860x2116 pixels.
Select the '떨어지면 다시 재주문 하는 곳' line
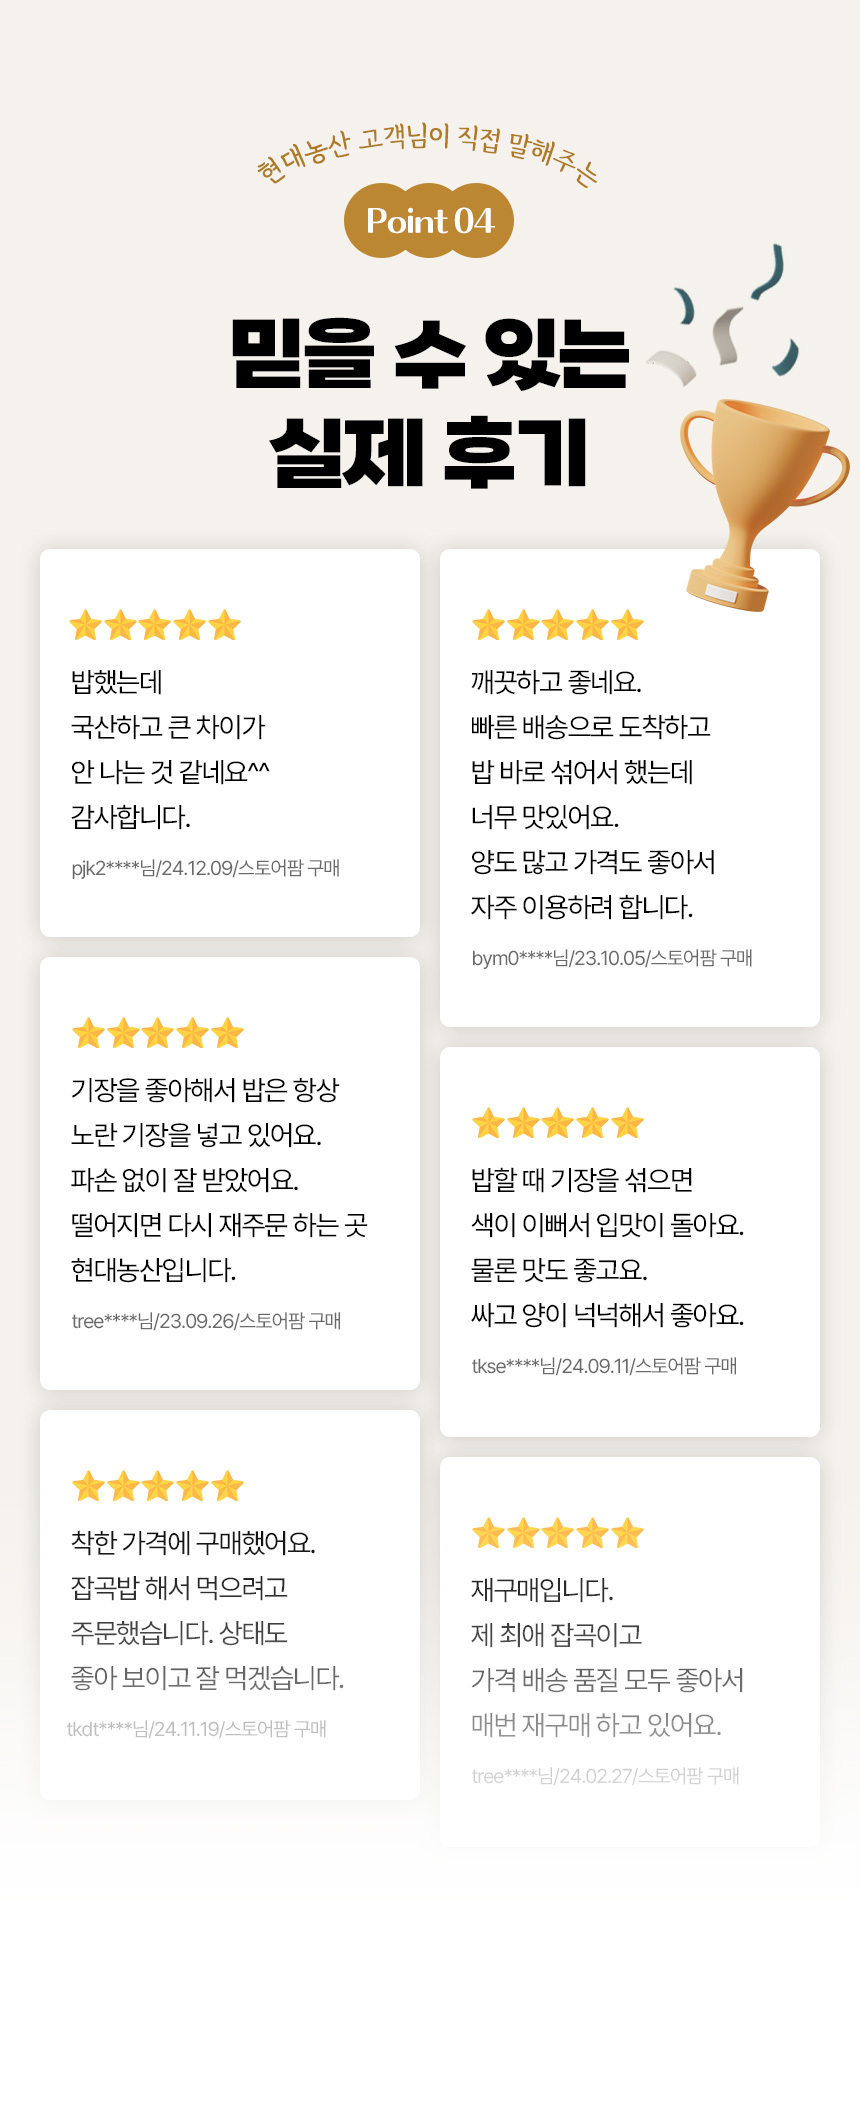pyautogui.click(x=219, y=1225)
